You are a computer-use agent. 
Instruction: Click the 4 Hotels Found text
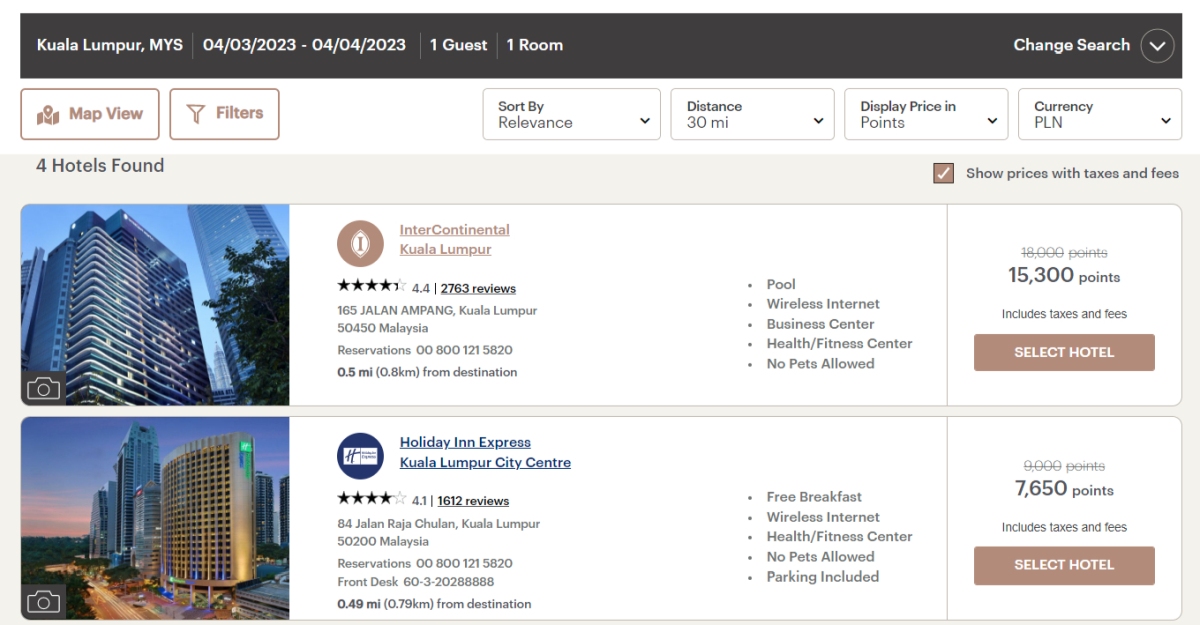100,166
